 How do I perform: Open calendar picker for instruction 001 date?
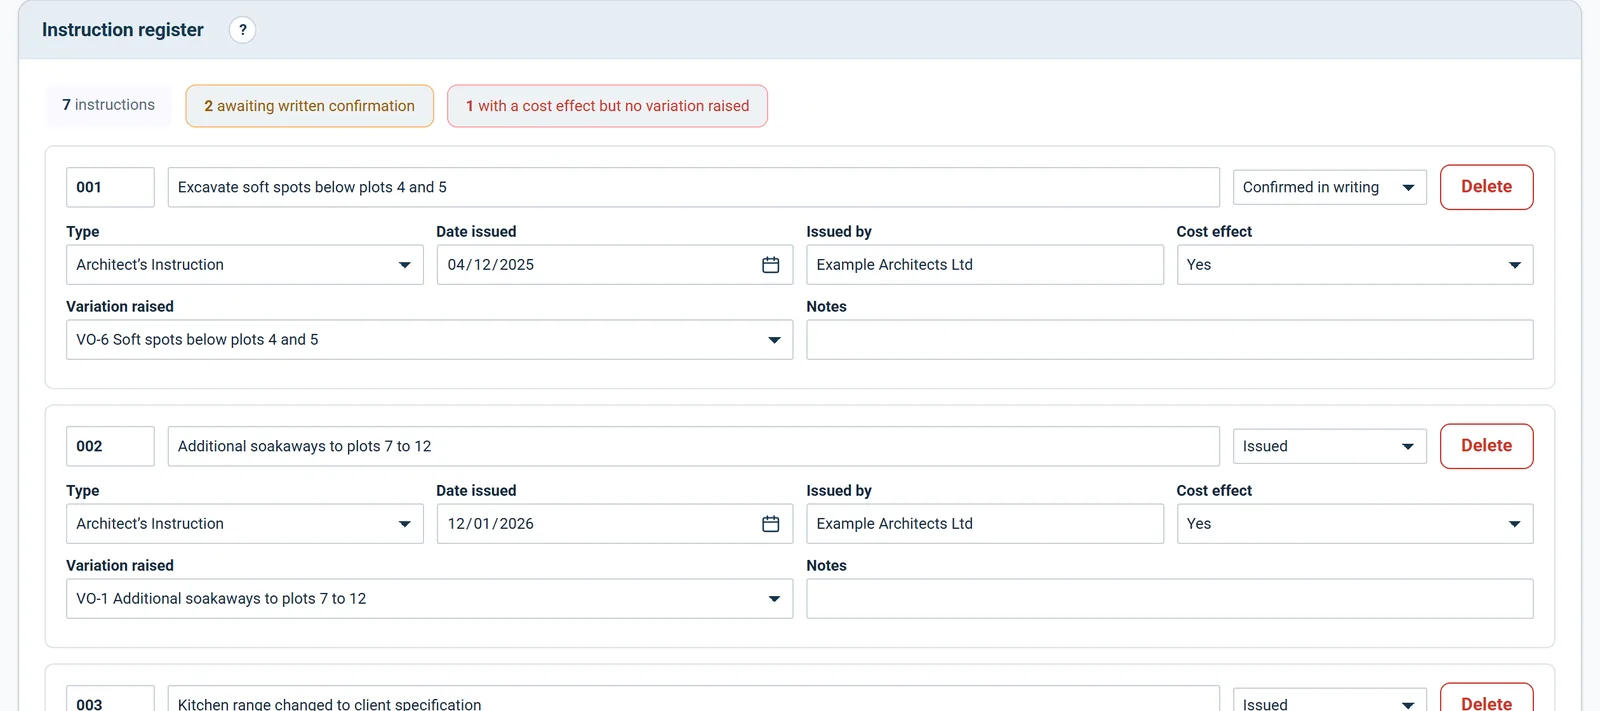[770, 265]
